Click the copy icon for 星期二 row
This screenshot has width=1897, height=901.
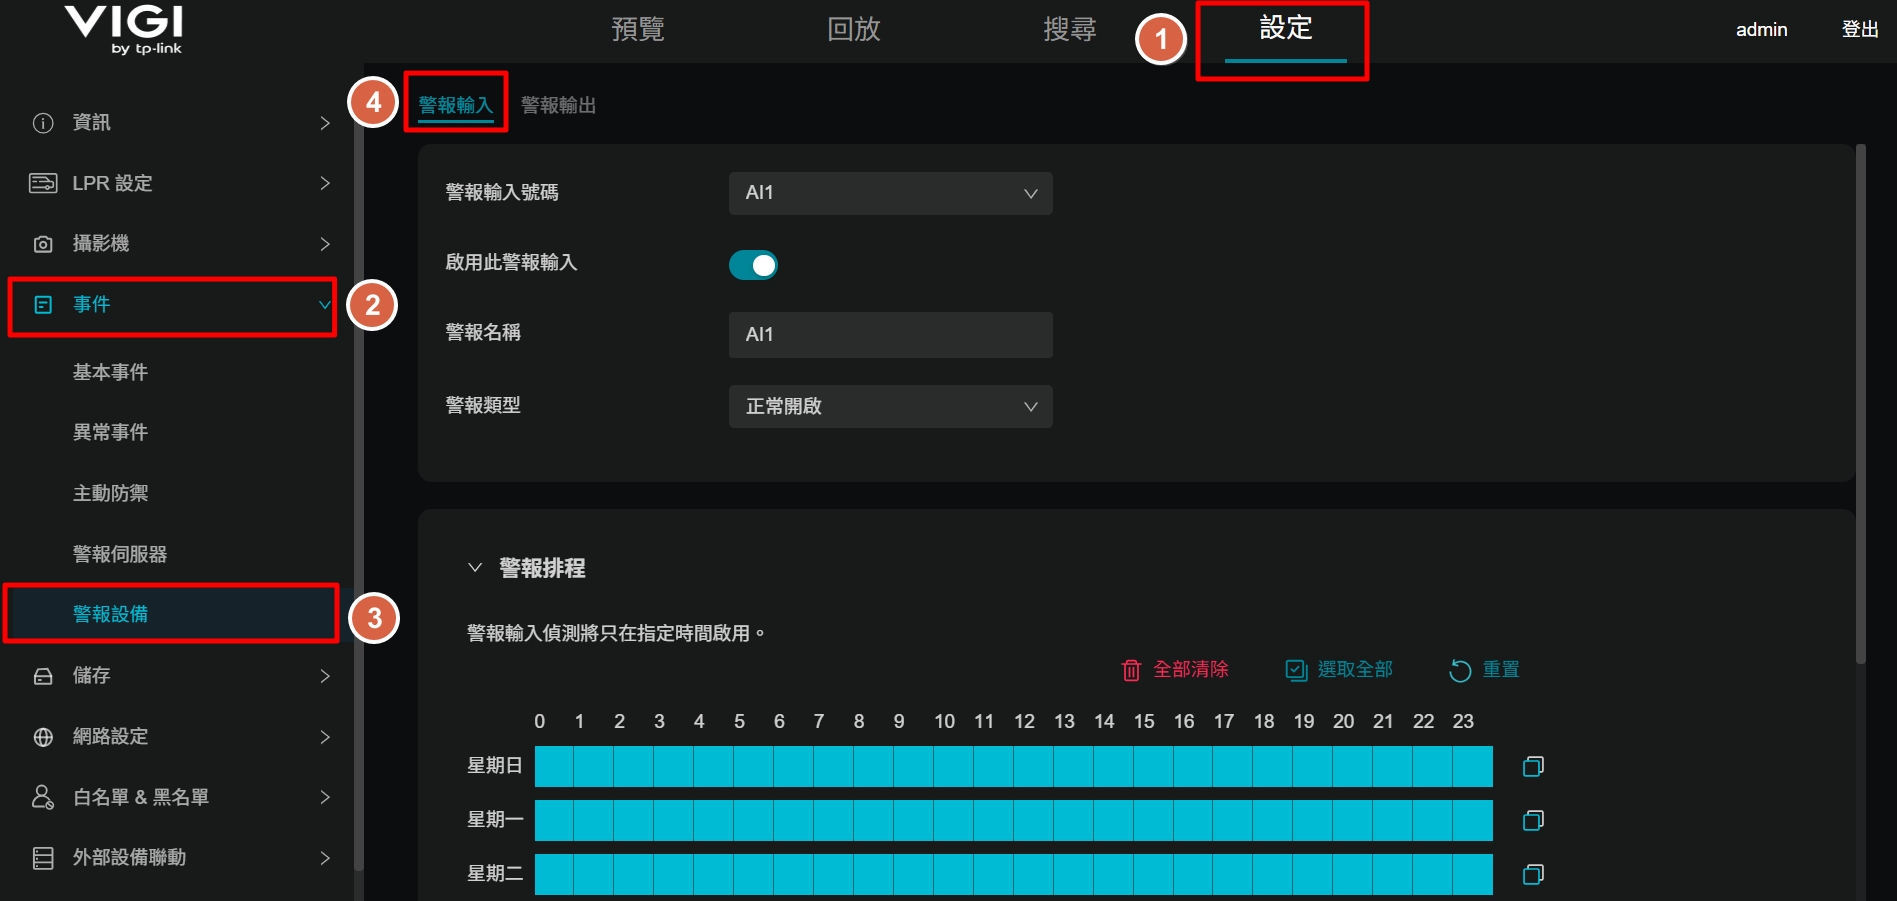(1533, 874)
